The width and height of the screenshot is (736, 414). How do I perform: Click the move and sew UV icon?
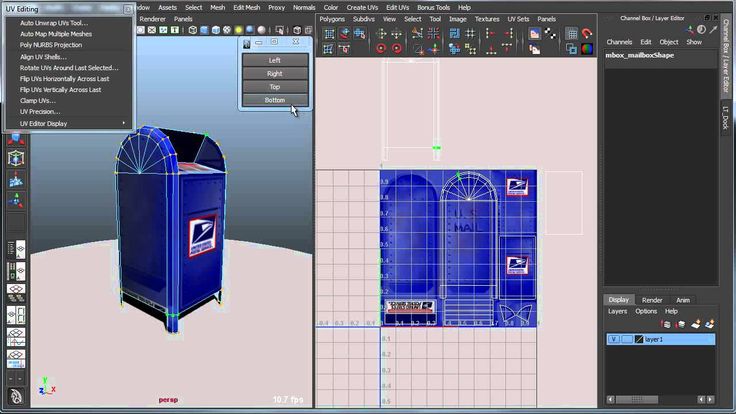[x=433, y=48]
